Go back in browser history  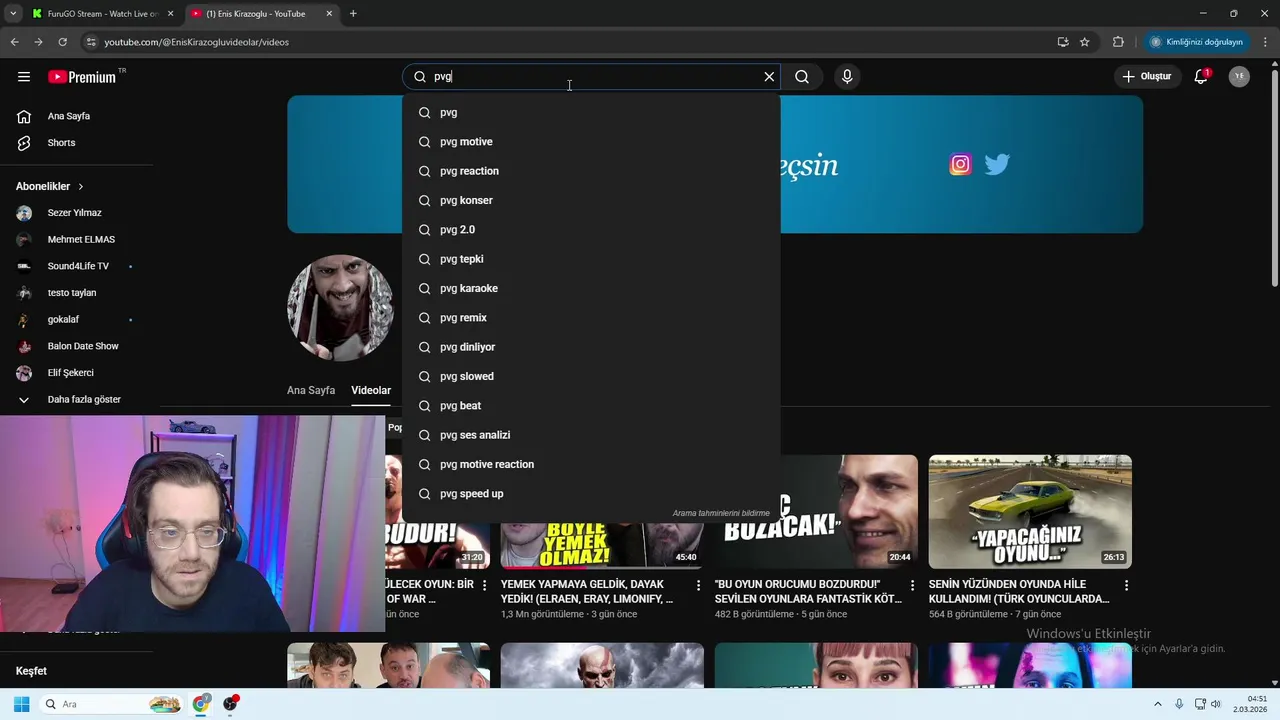14,42
